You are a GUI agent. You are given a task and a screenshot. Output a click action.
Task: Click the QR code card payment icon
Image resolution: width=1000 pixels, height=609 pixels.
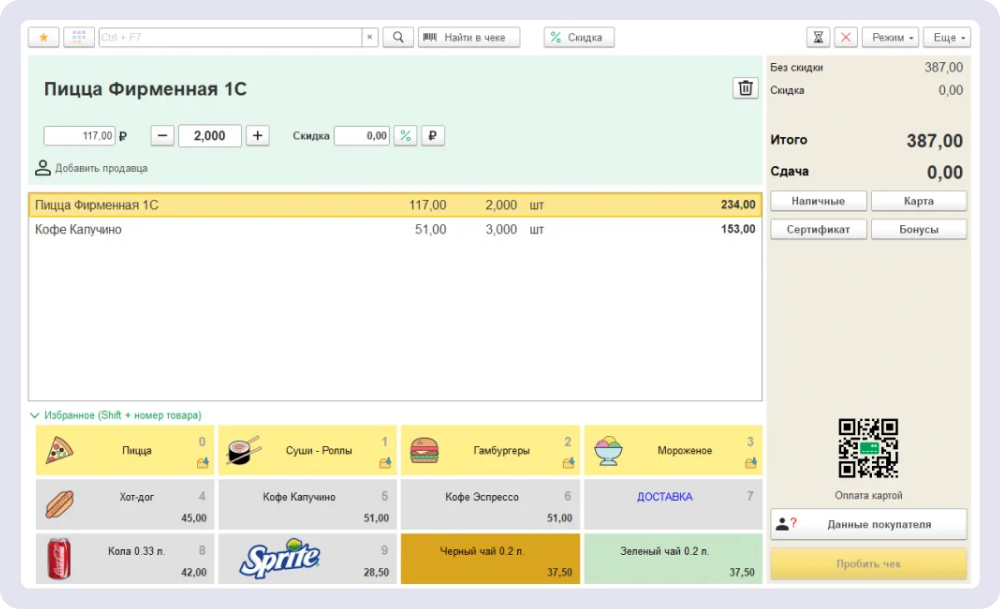(x=867, y=448)
